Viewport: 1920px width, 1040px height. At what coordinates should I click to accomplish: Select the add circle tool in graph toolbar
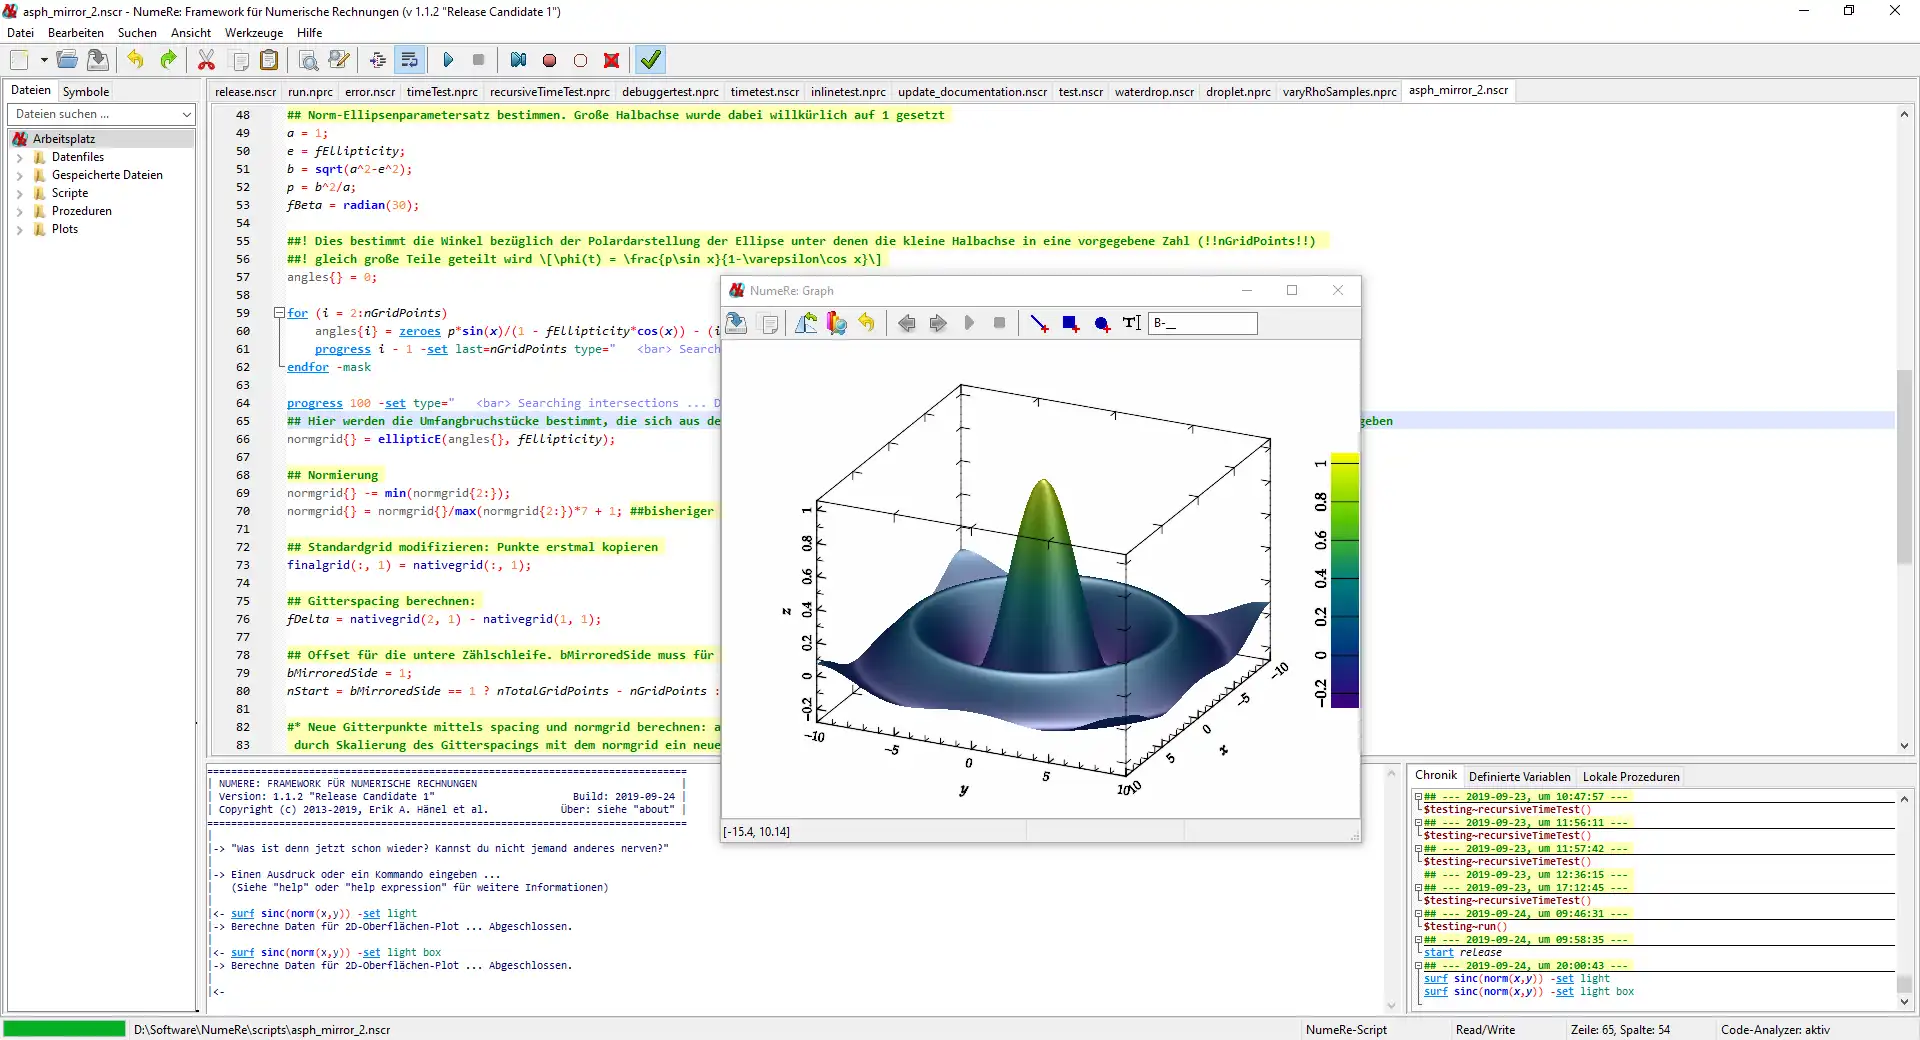click(1101, 323)
